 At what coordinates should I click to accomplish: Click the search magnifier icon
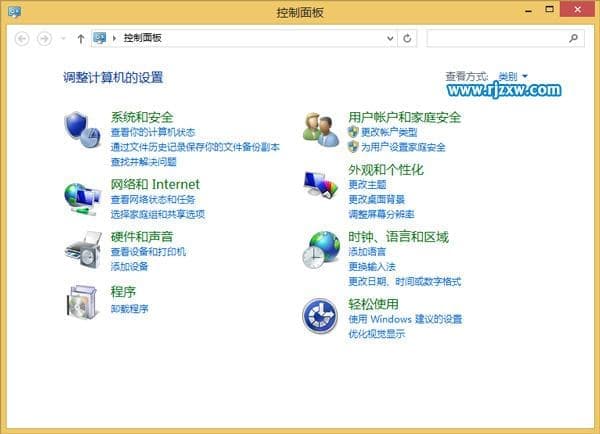(573, 38)
